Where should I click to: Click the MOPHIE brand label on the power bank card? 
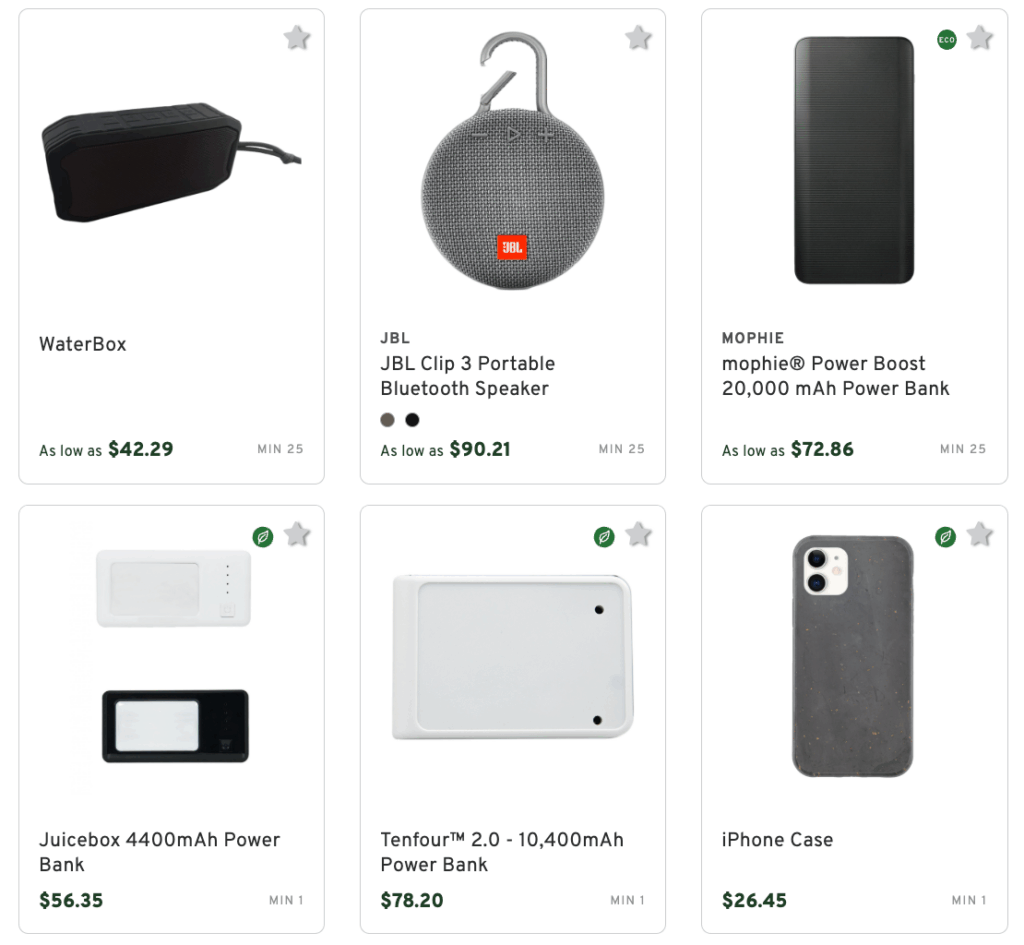(753, 338)
